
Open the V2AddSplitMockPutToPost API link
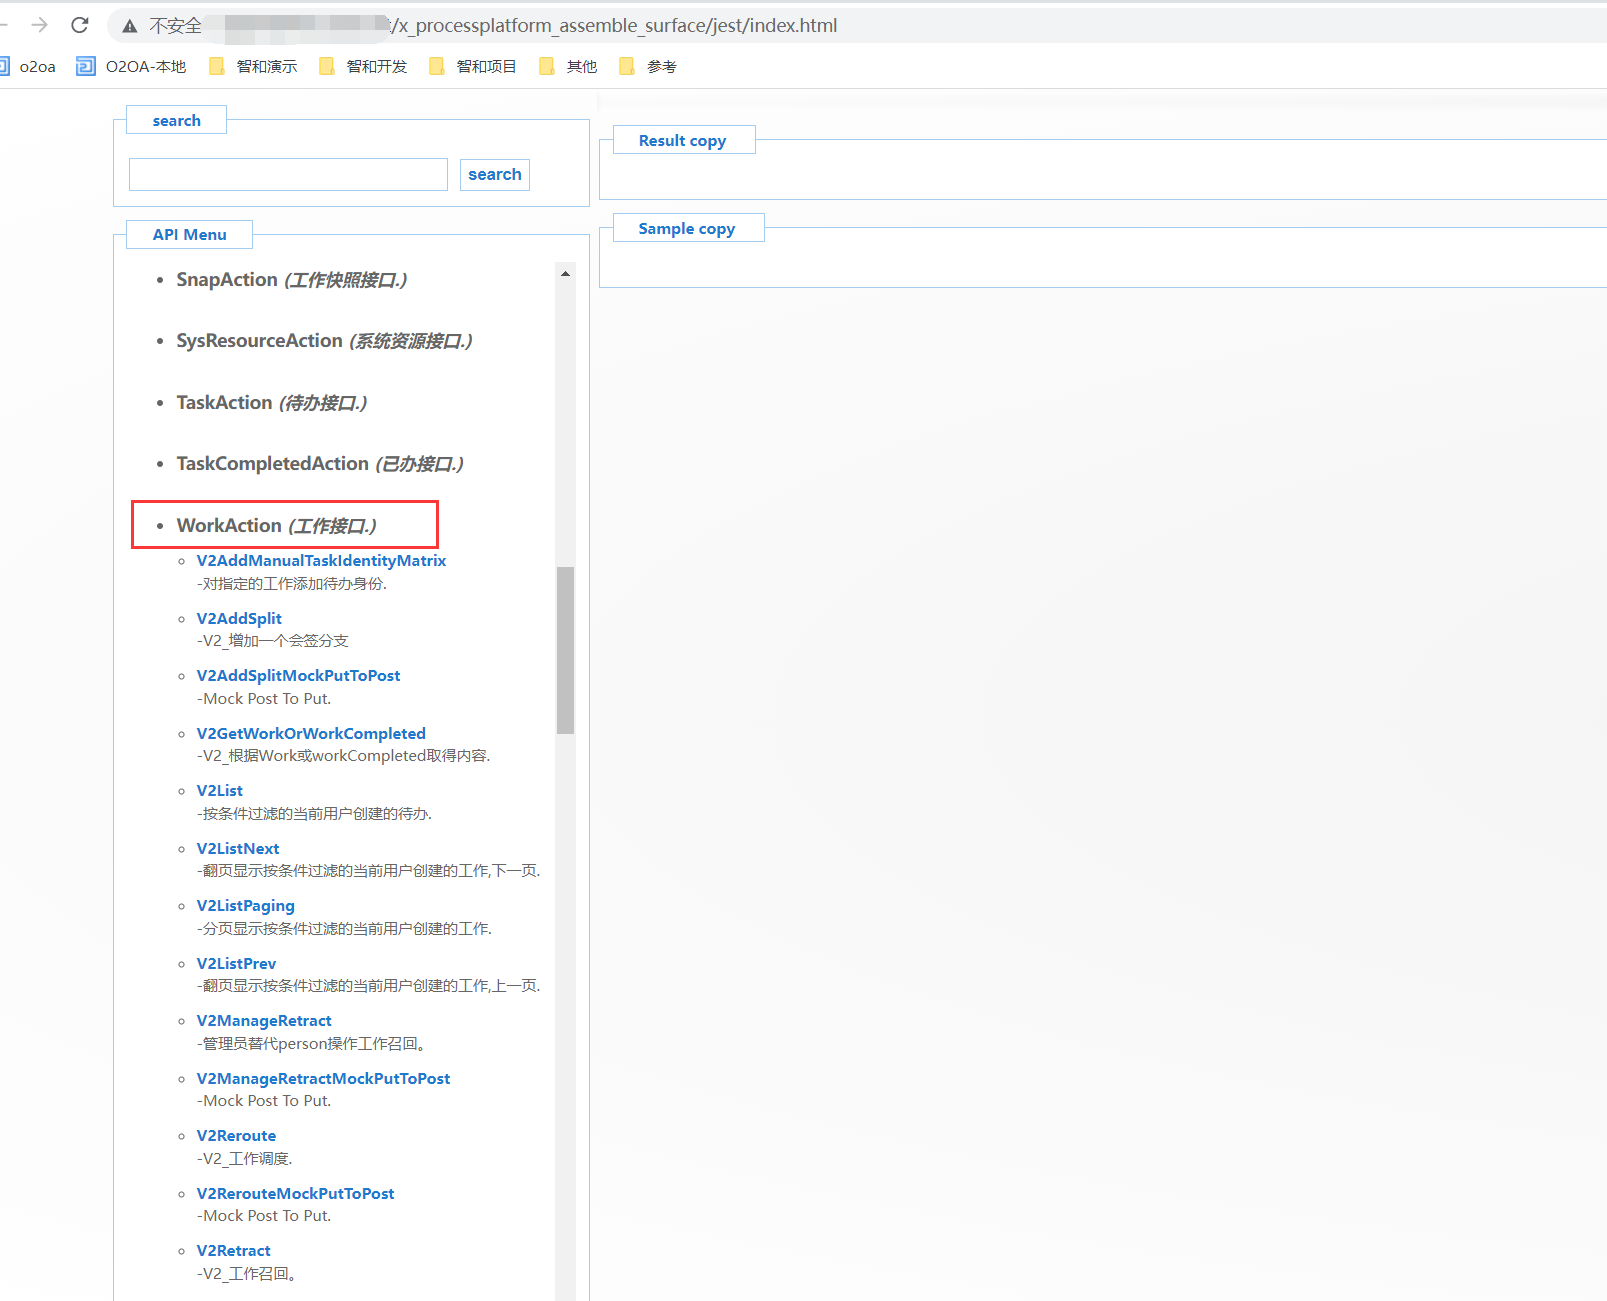click(298, 676)
